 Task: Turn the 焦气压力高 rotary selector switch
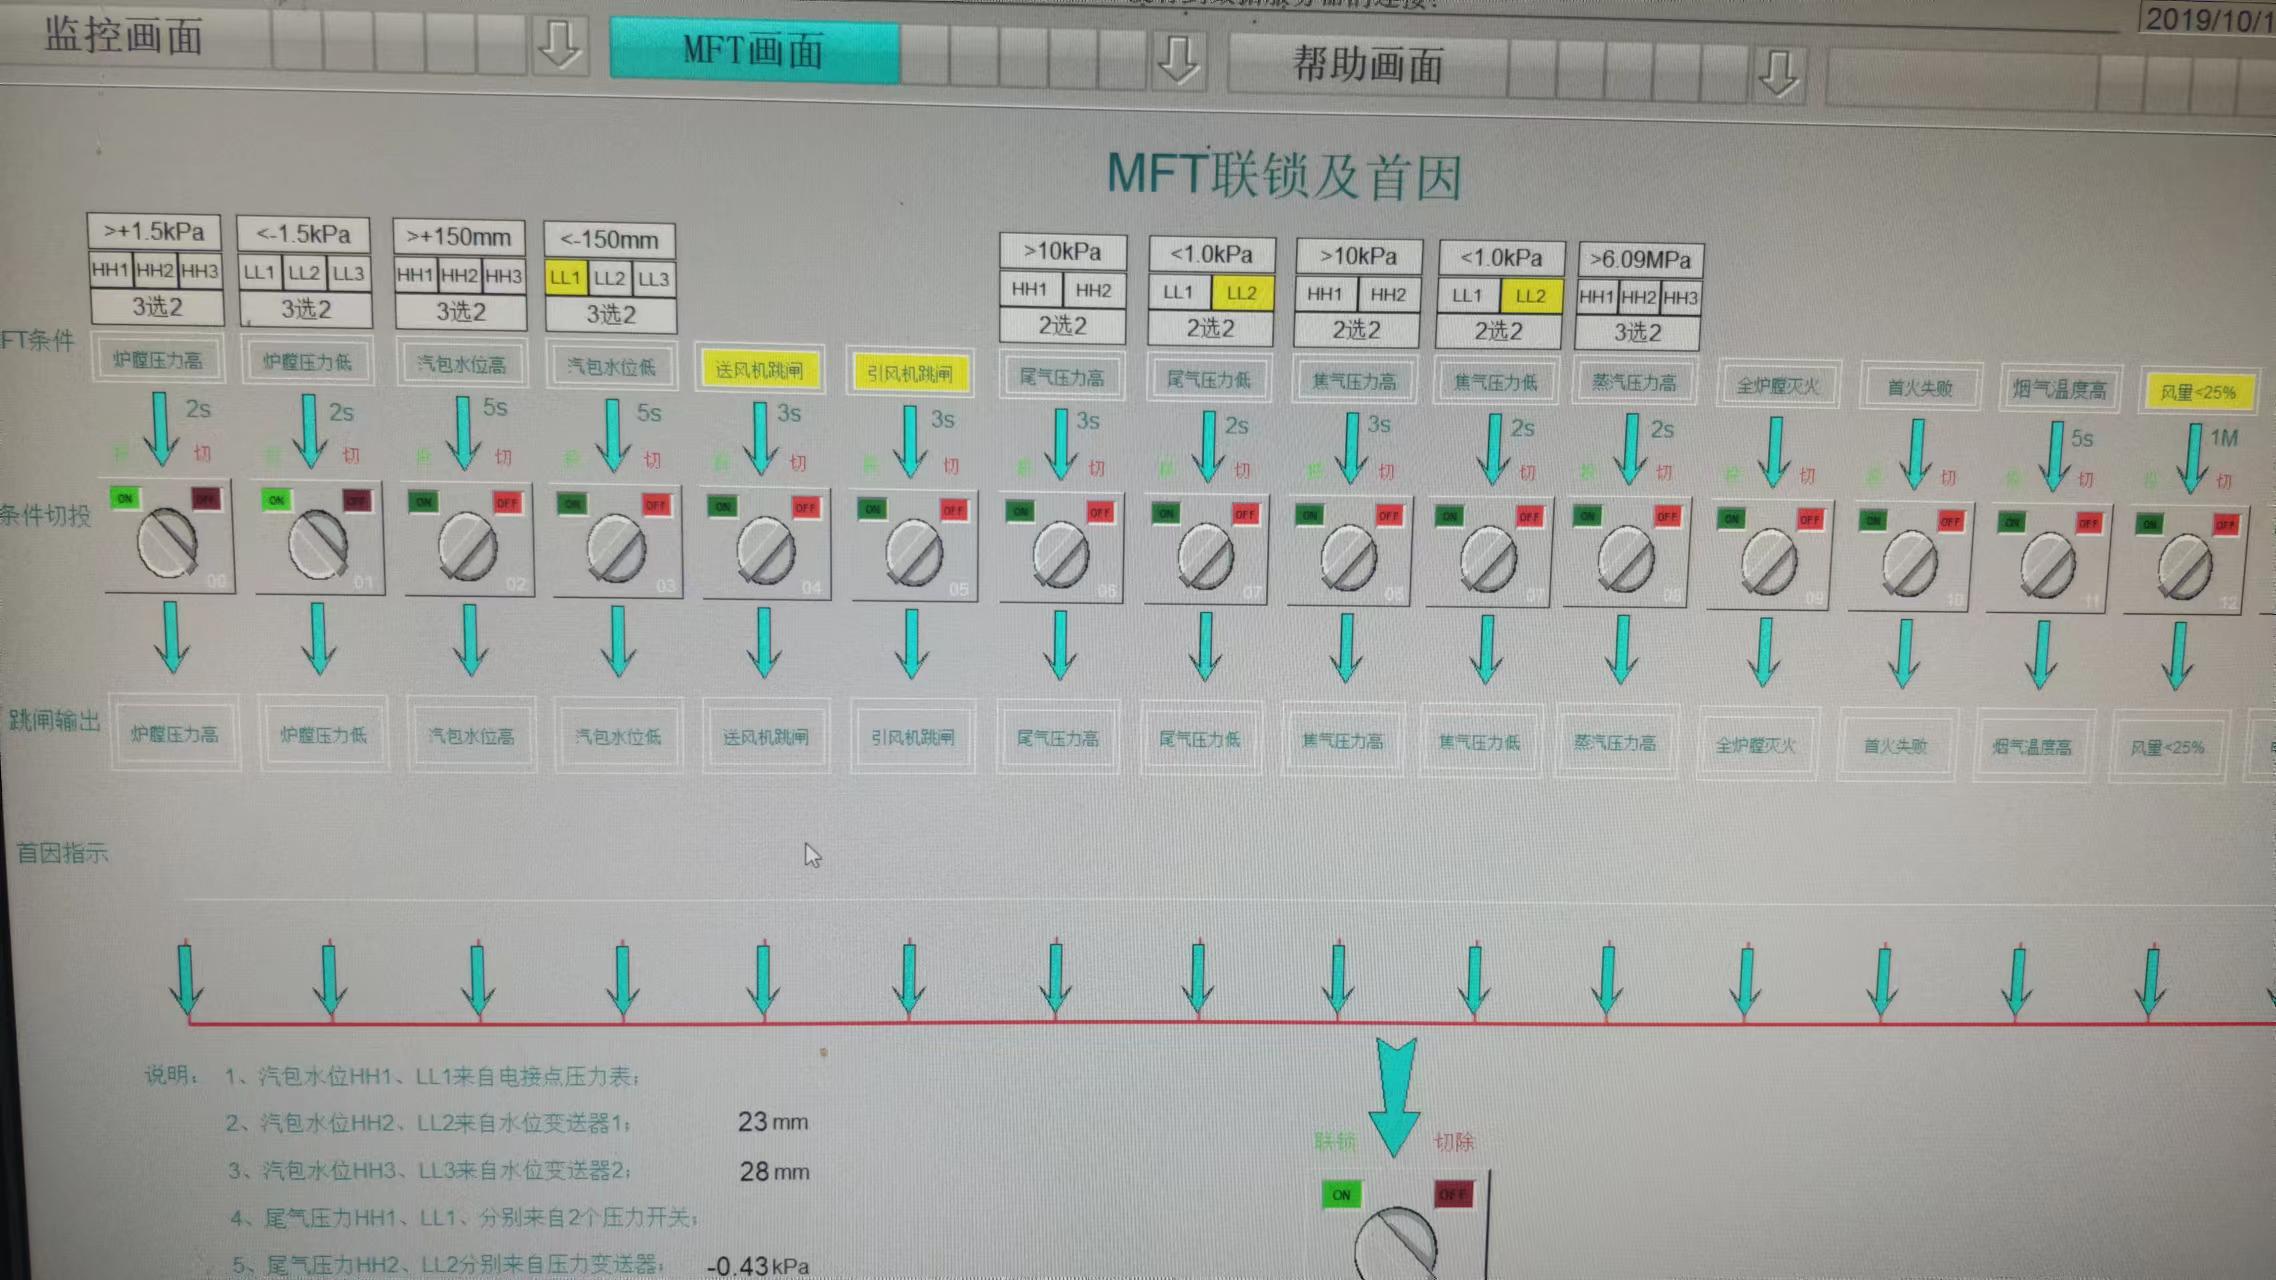pos(1349,560)
